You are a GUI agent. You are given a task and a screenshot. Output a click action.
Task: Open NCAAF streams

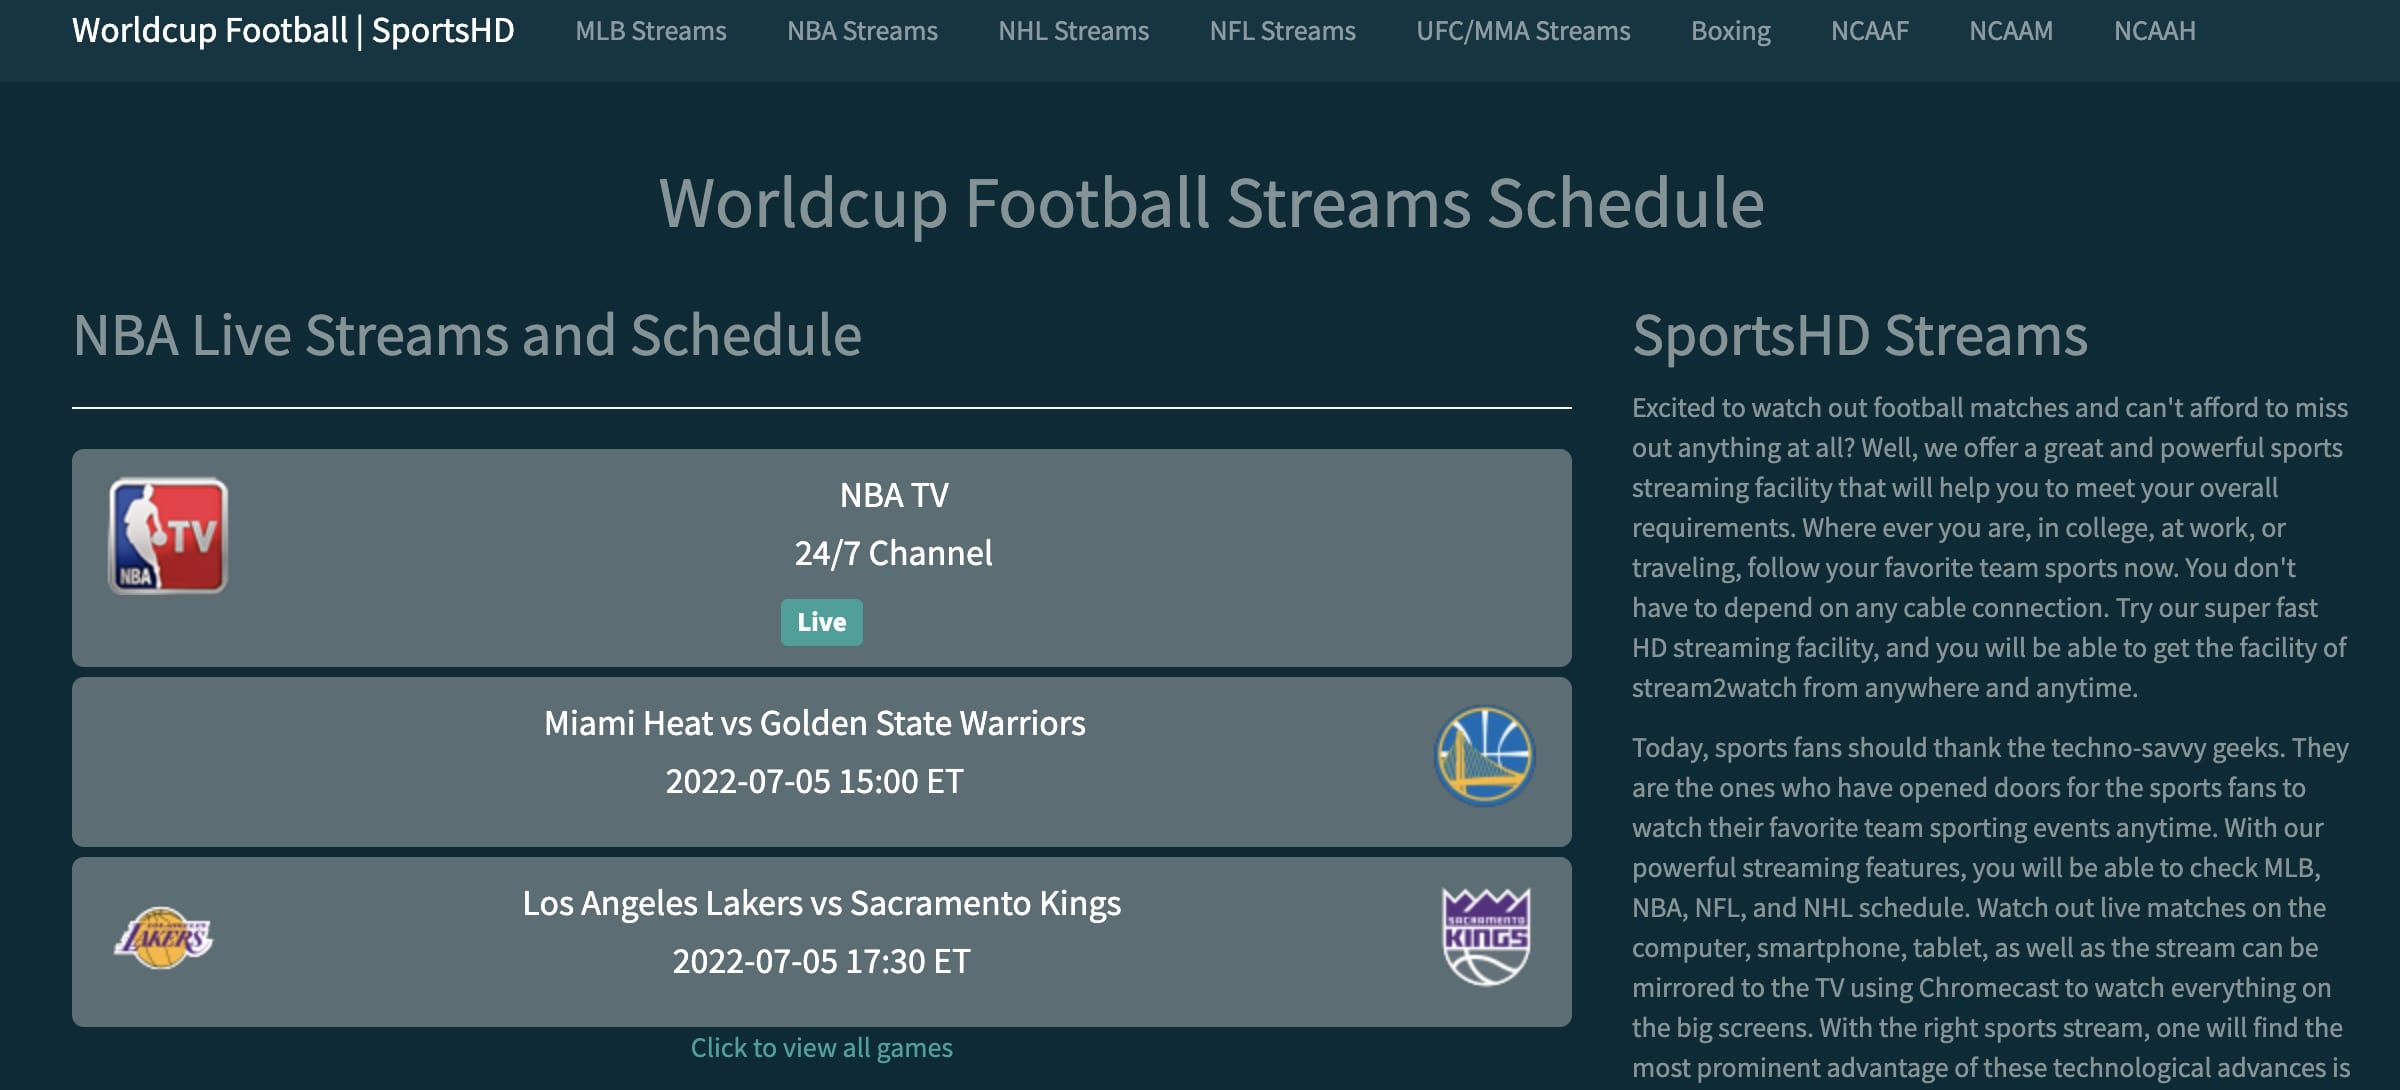coord(1868,31)
